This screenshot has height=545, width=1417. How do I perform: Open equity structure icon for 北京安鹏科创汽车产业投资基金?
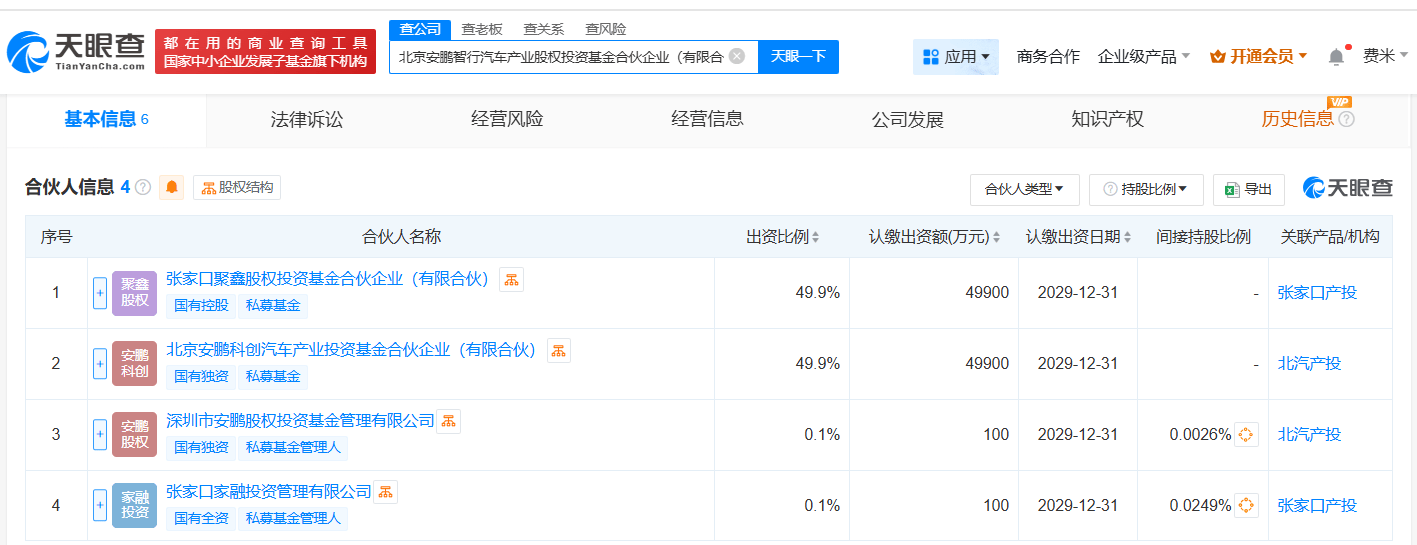558,351
